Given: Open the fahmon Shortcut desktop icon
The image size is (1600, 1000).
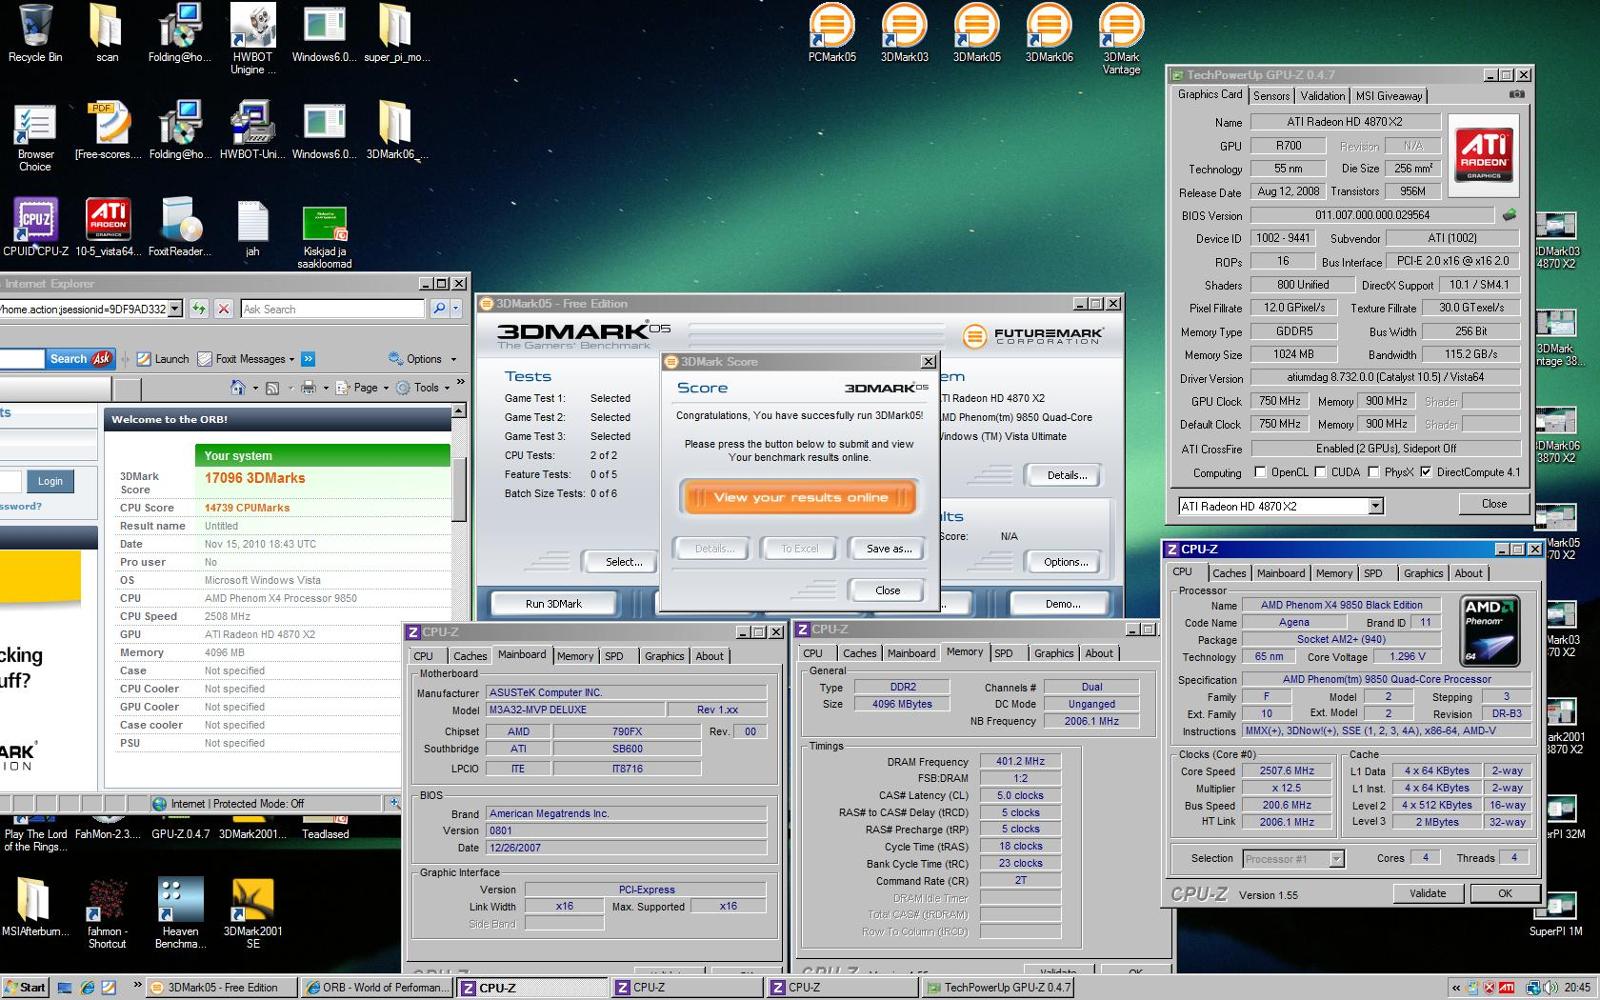Looking at the screenshot, I should [x=107, y=912].
